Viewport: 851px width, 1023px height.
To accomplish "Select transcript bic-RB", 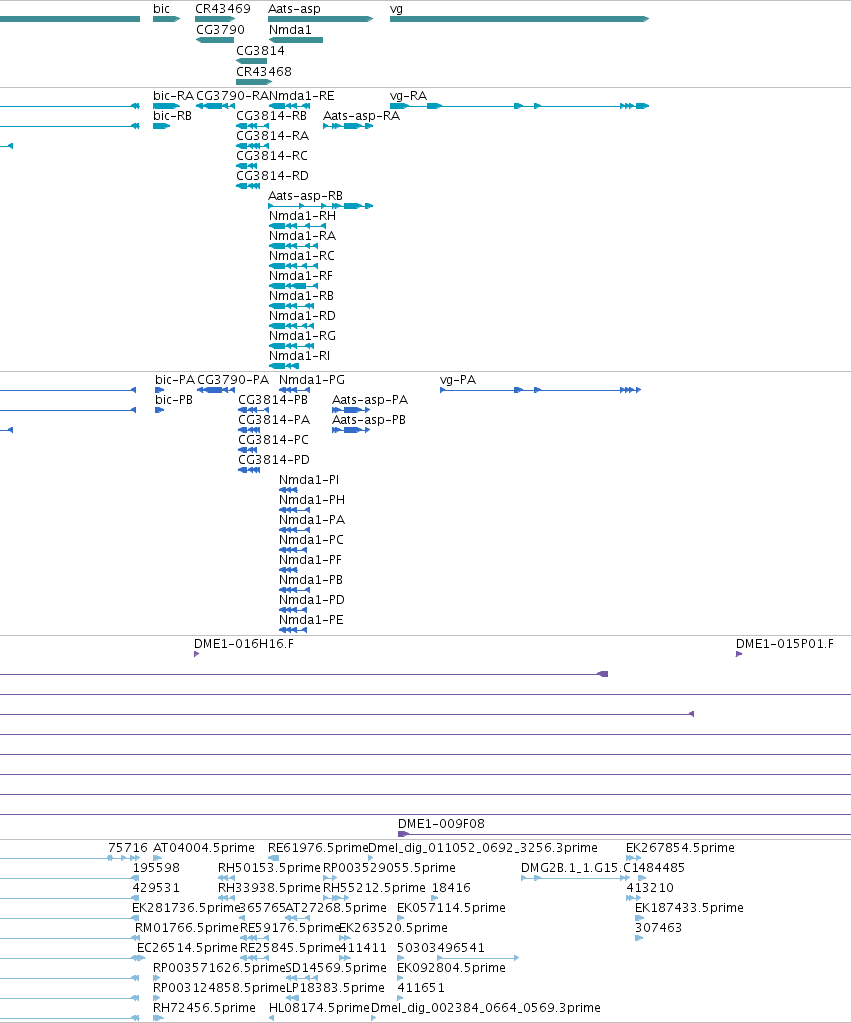I will [x=161, y=126].
